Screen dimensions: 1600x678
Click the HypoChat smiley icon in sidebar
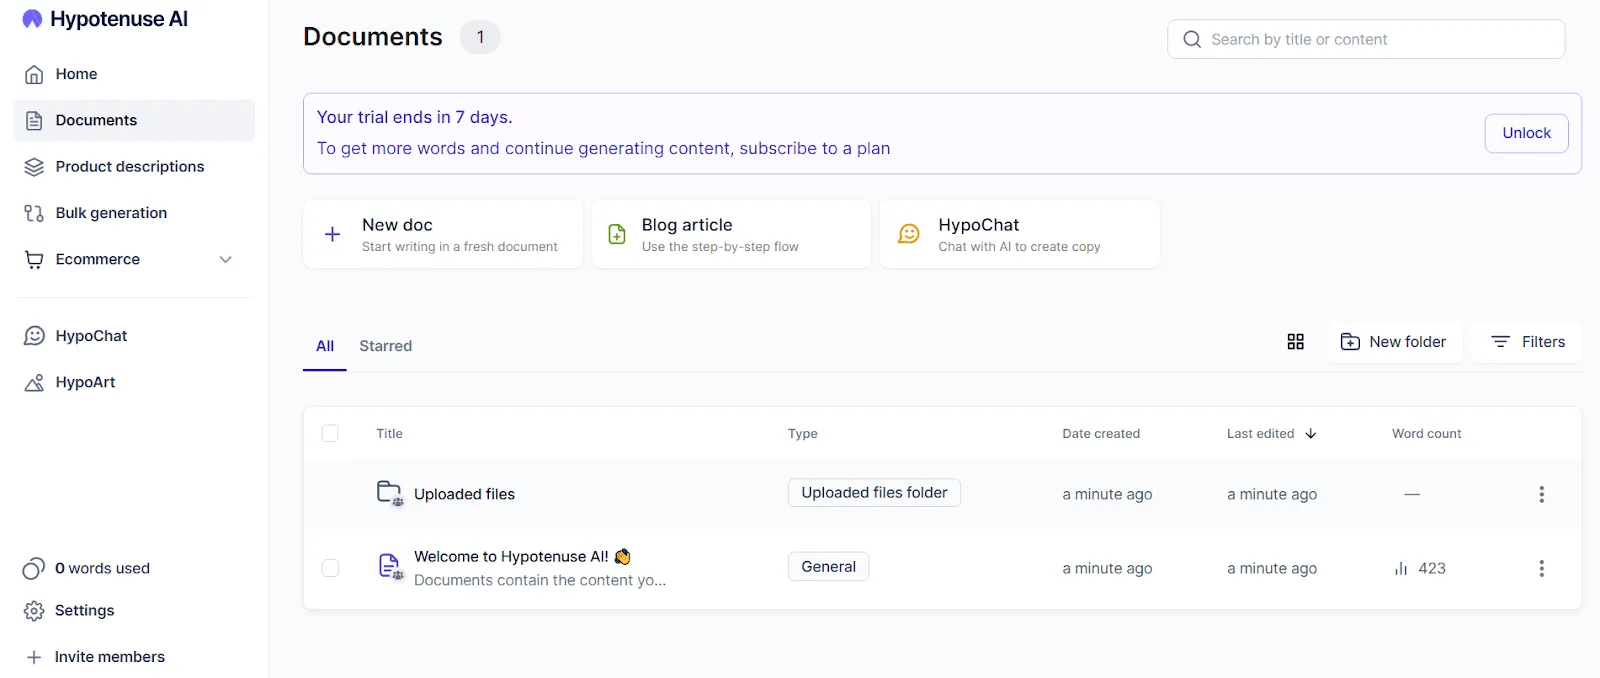pos(34,336)
